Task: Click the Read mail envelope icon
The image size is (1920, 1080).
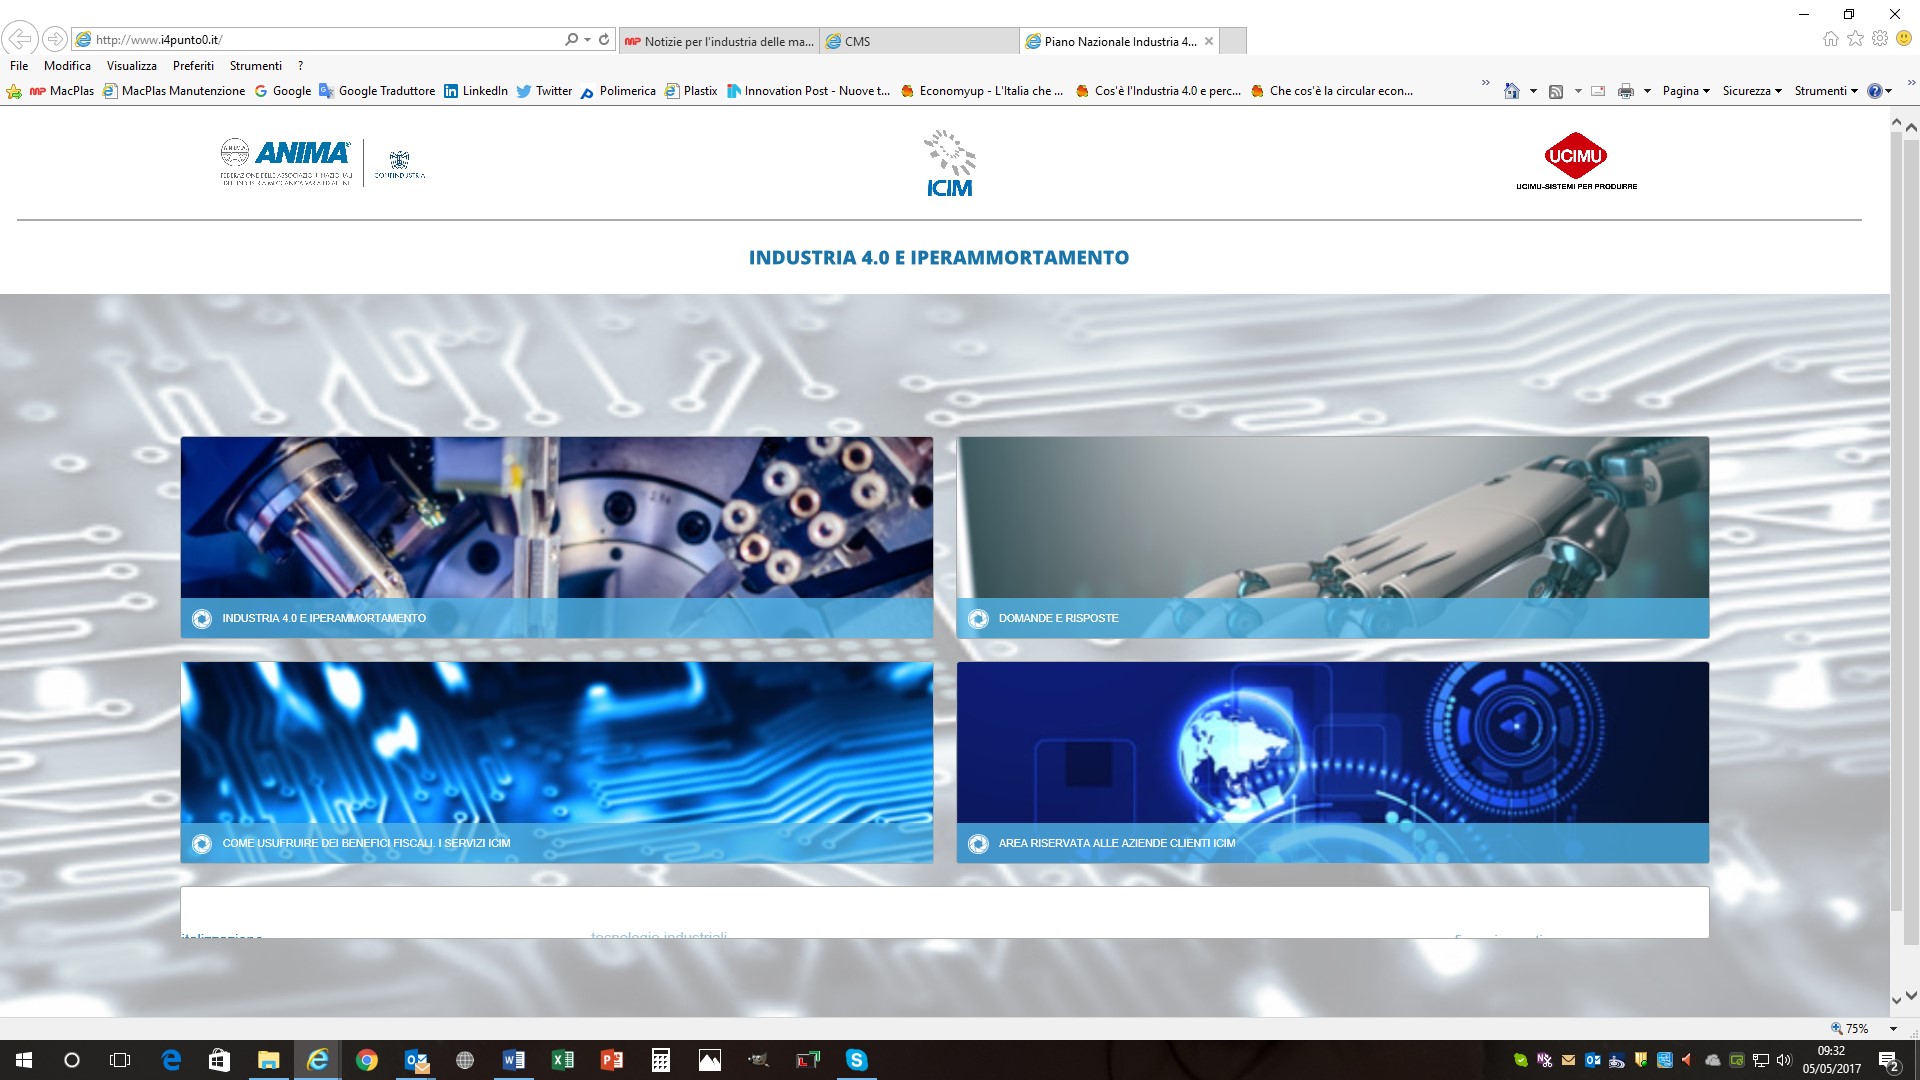Action: point(1598,91)
